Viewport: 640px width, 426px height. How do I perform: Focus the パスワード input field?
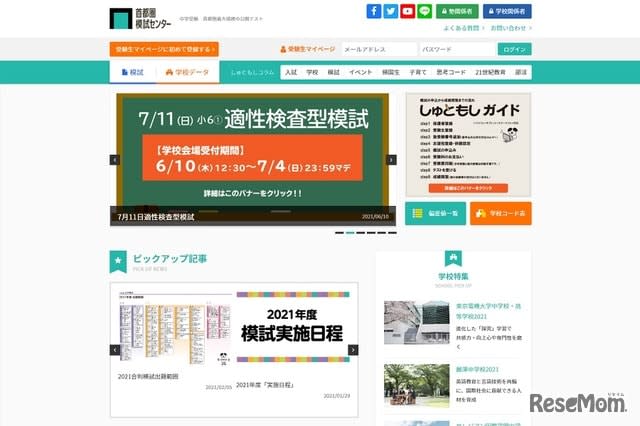tap(458, 49)
